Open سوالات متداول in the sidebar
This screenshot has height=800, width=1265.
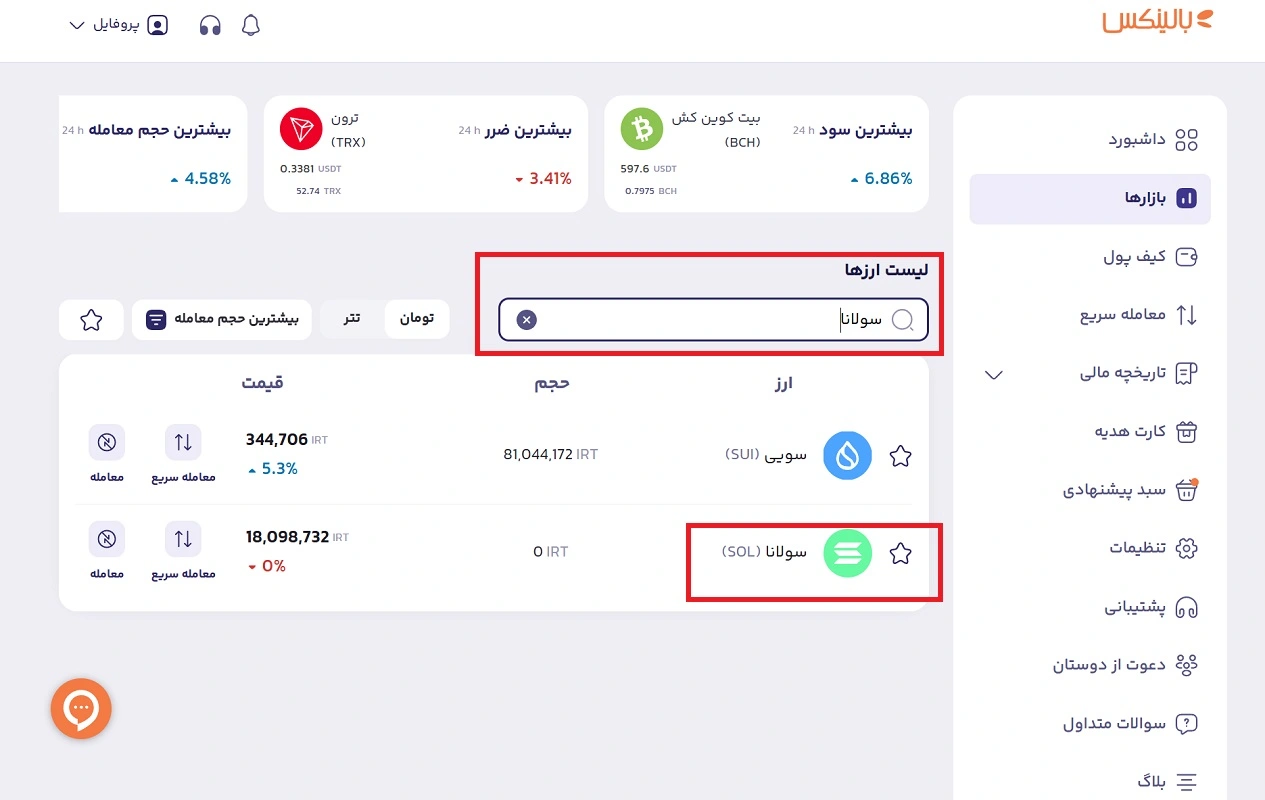tap(1090, 724)
